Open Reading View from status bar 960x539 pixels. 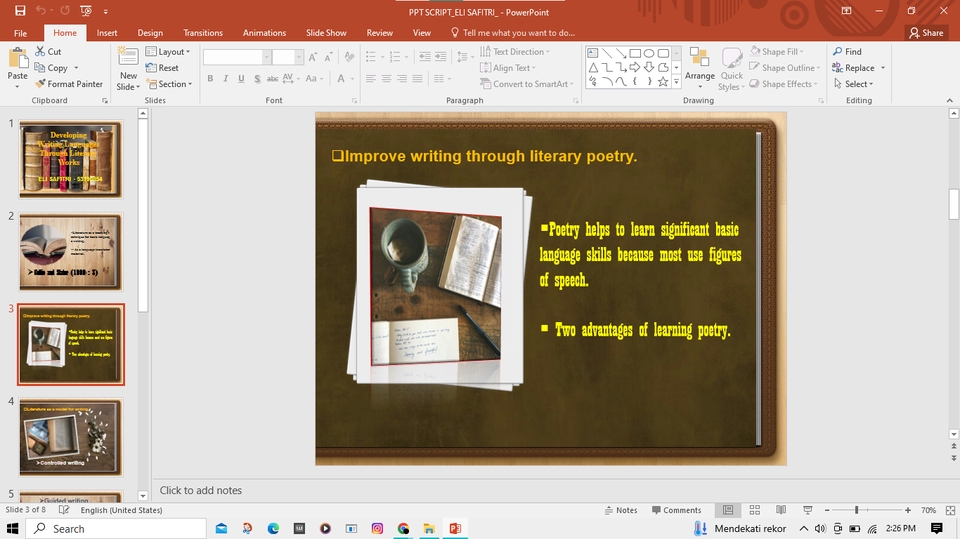point(781,510)
